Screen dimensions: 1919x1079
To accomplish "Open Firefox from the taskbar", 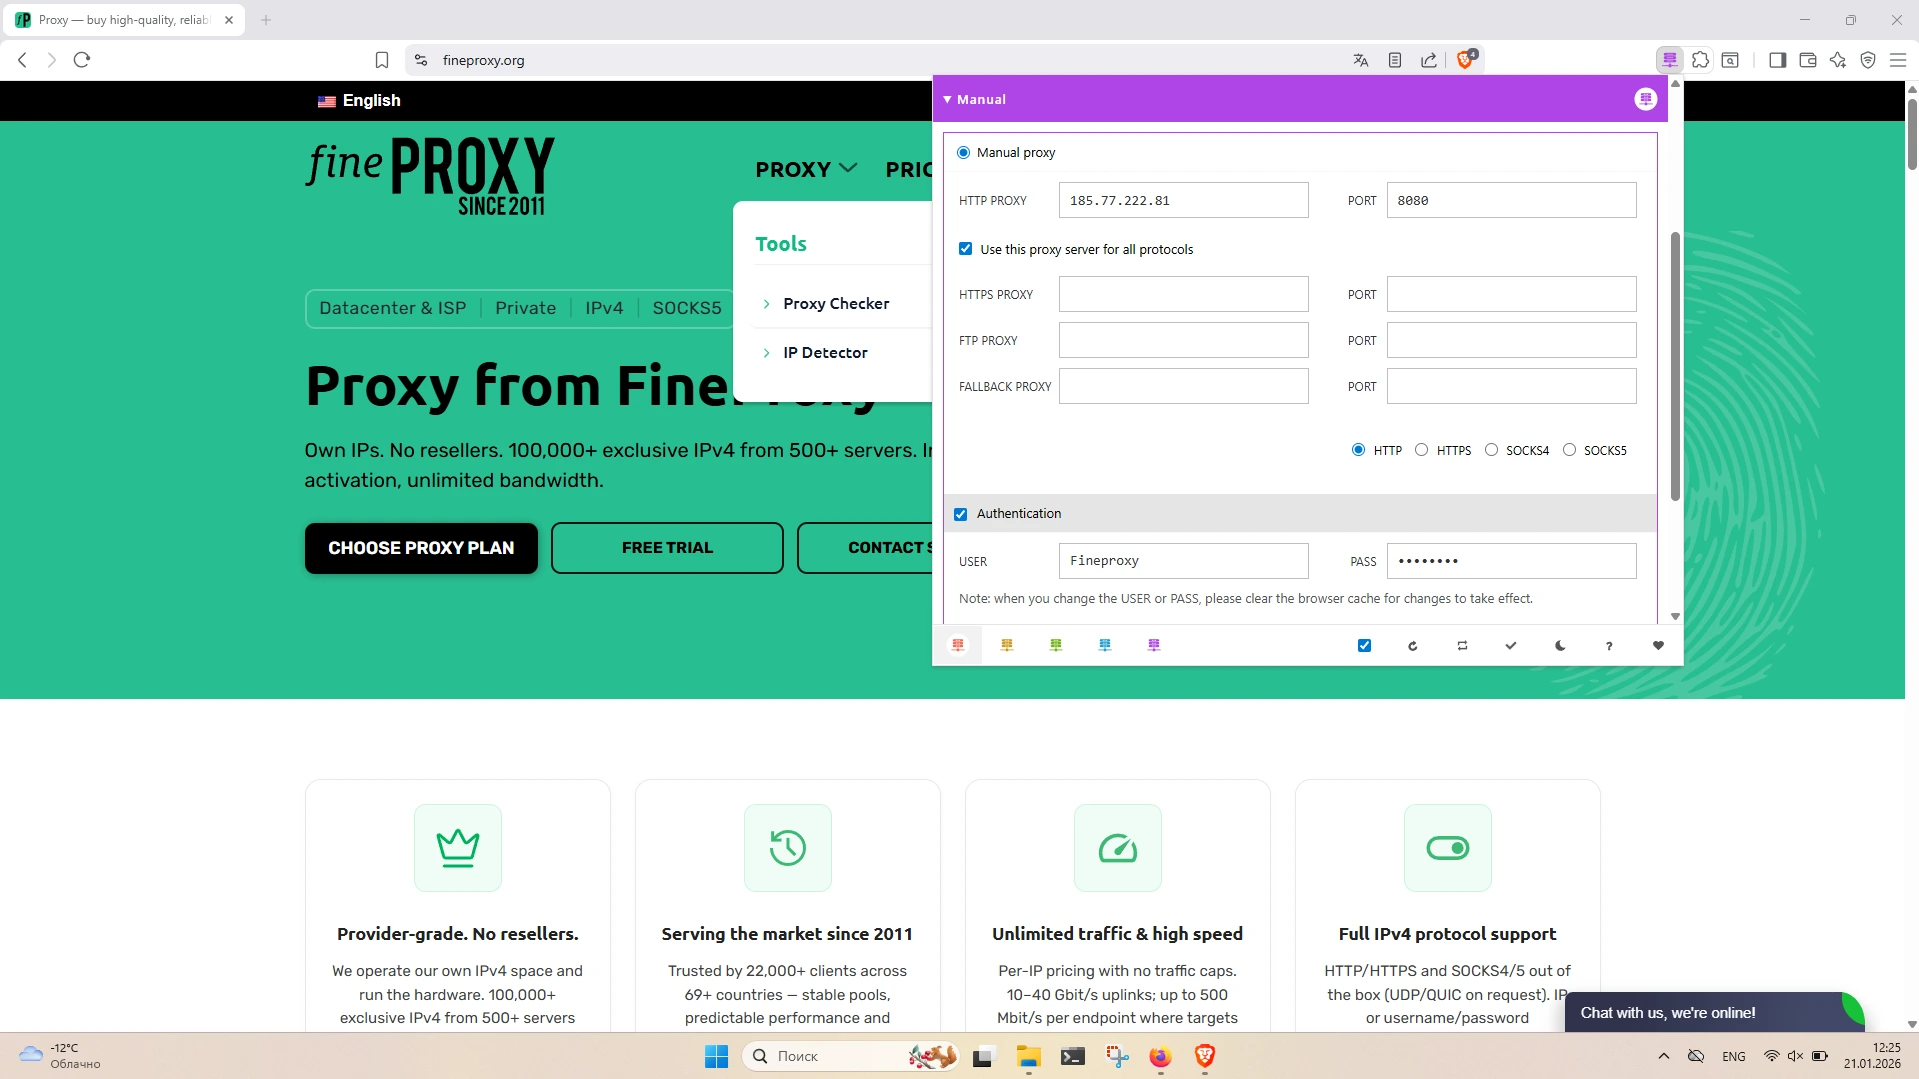I will coord(1160,1056).
